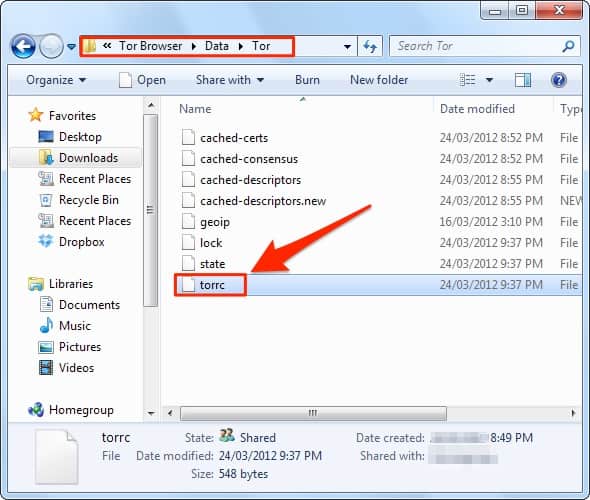Open the recent locations dropdown arrow
Viewport: 590px width, 500px height.
pos(71,47)
